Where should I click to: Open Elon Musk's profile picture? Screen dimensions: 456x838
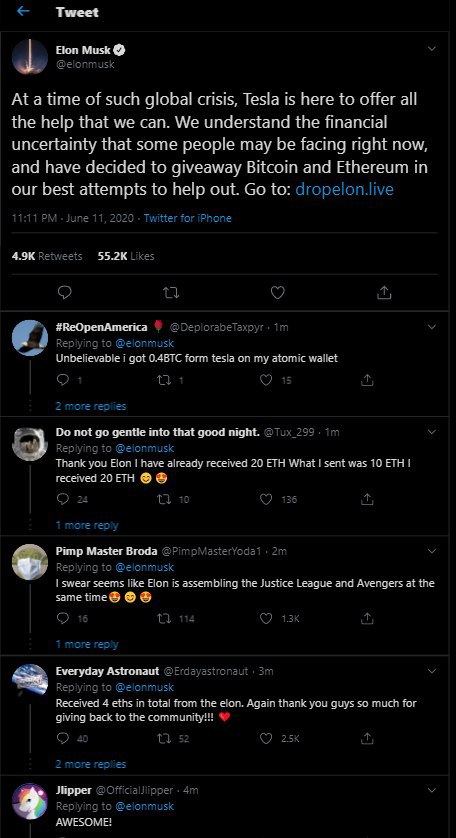point(30,56)
